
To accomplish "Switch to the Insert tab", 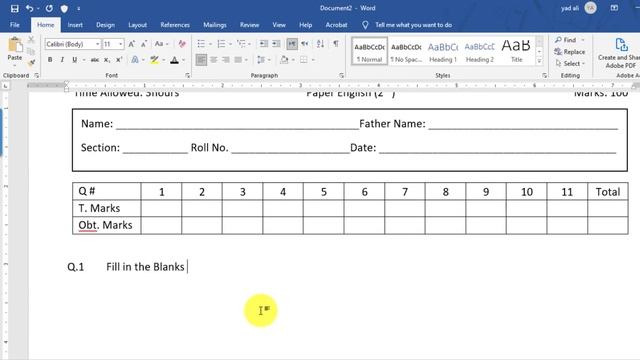I will coord(75,25).
